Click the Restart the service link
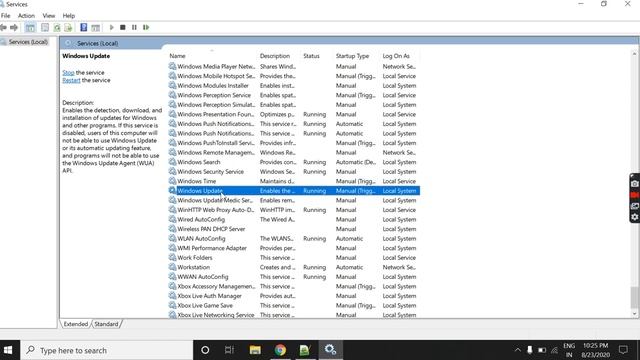 [x=71, y=80]
